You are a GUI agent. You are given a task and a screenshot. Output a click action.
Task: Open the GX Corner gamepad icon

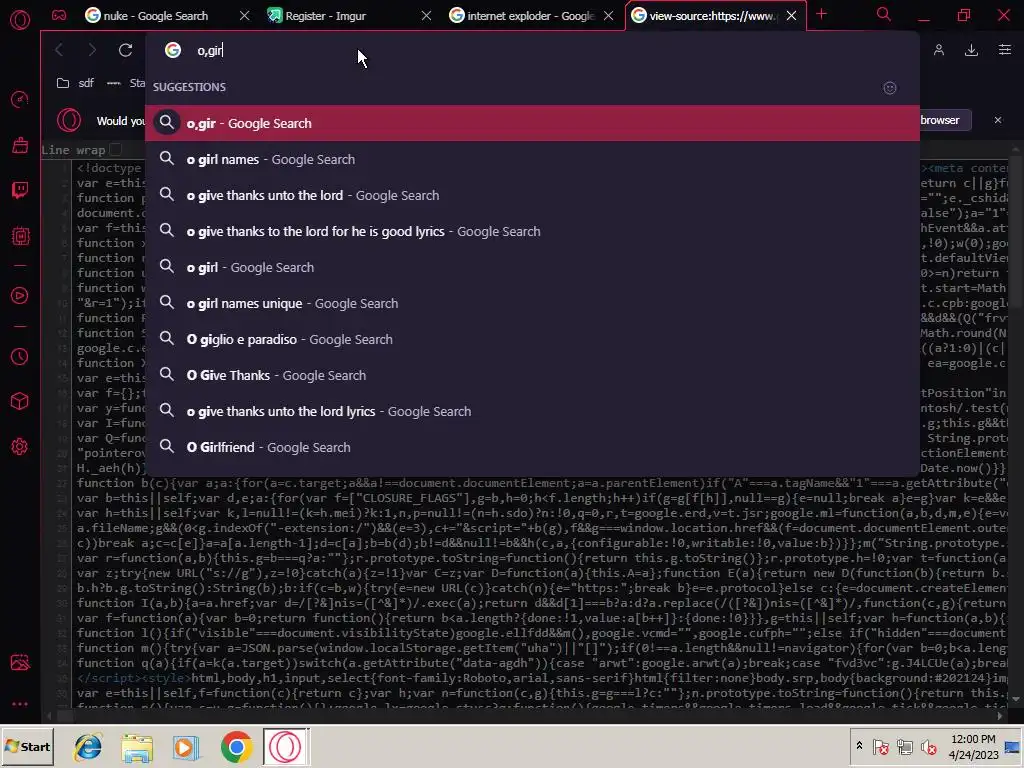(x=59, y=15)
